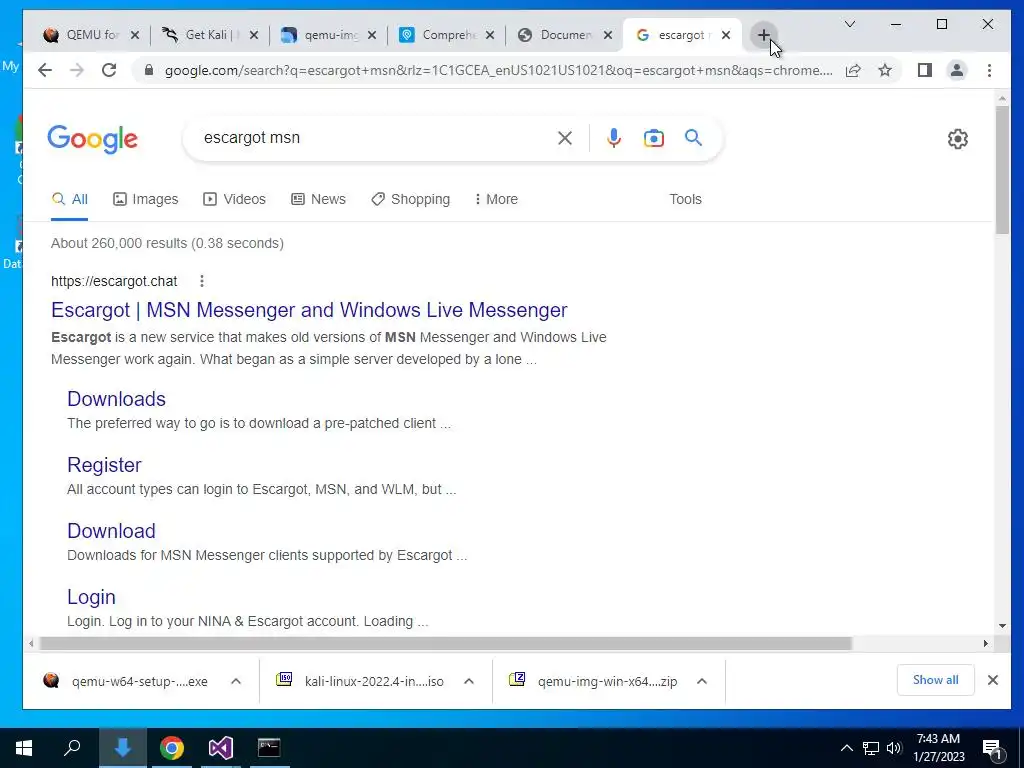Close the Comprehensive tab
Viewport: 1024px width, 768px height.
pos(490,35)
